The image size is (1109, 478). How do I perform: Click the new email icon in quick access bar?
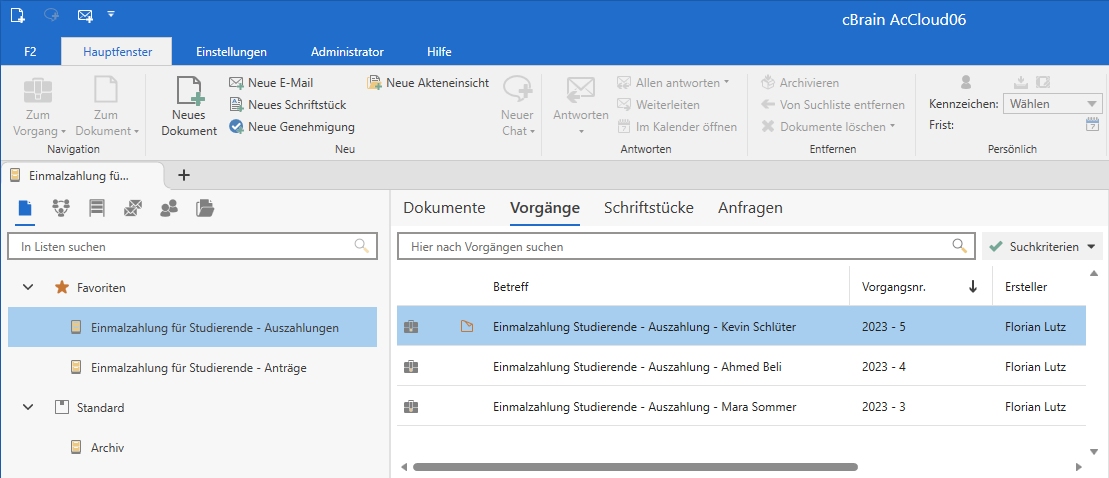tap(85, 15)
